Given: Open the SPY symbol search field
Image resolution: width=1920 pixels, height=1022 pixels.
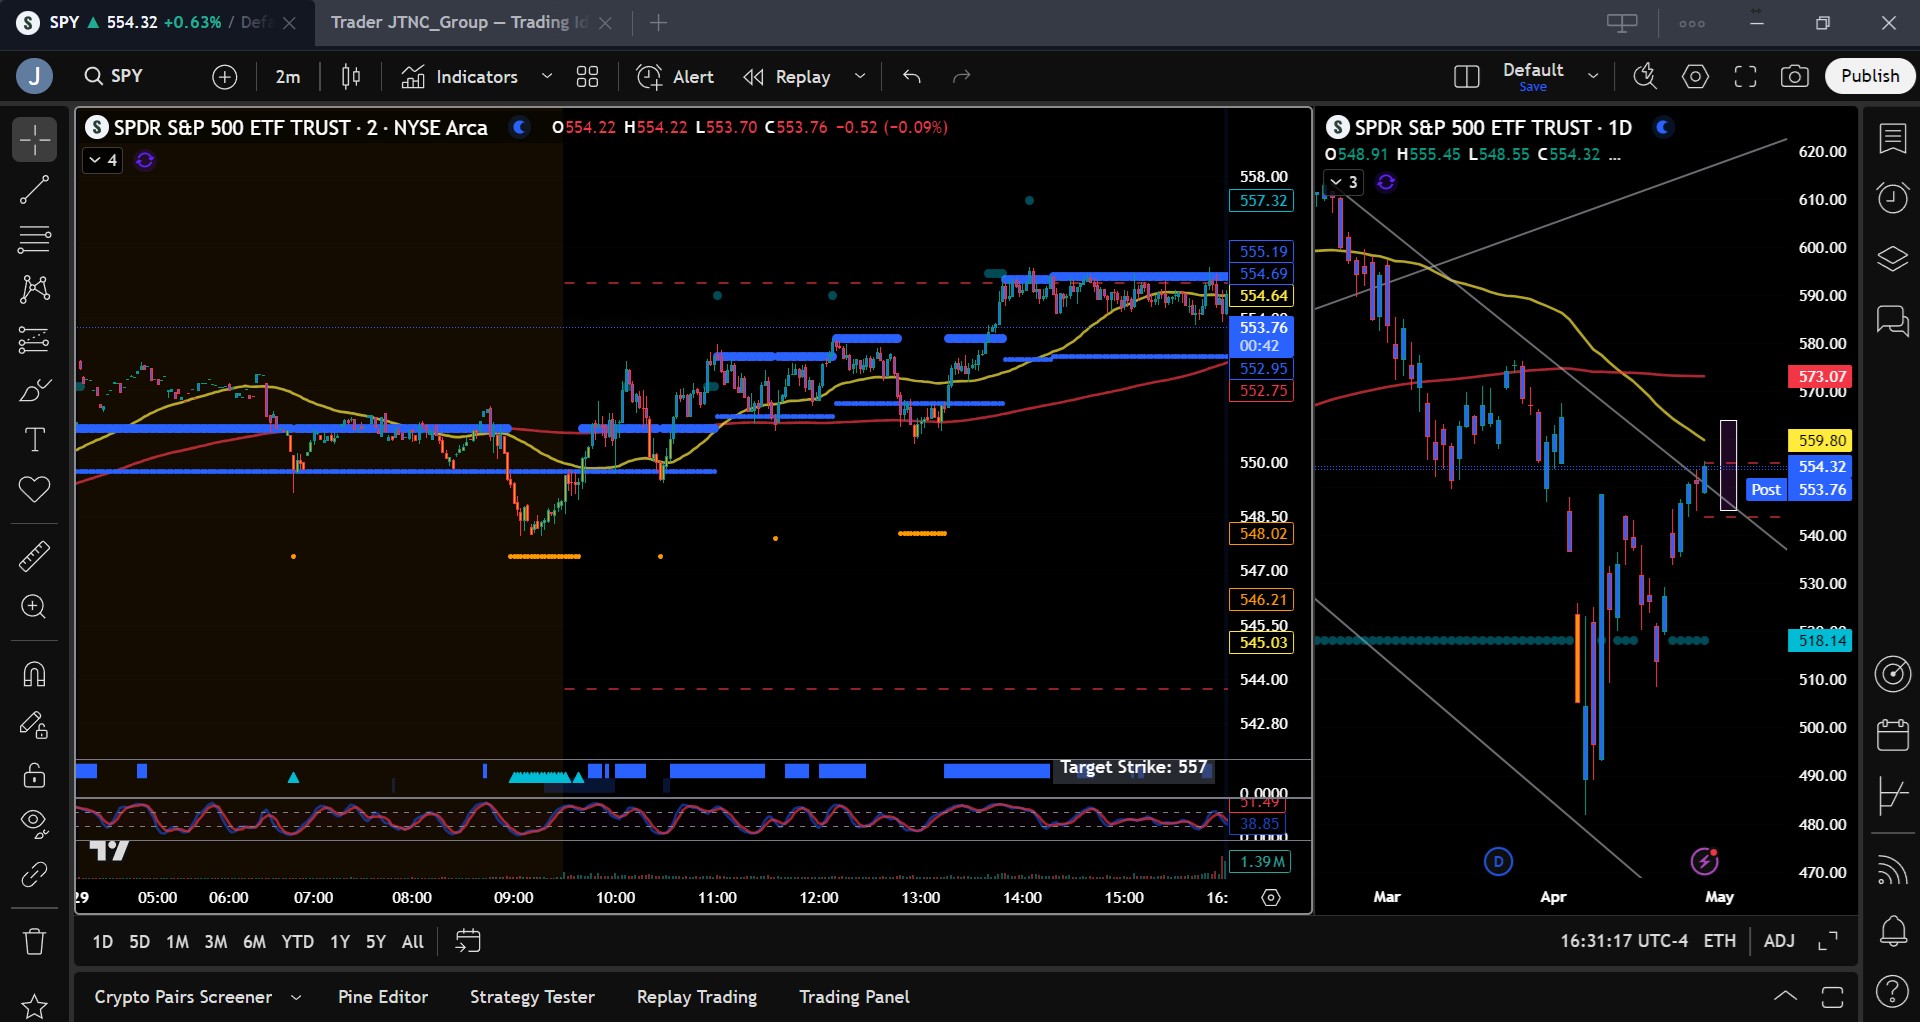Looking at the screenshot, I should (114, 76).
